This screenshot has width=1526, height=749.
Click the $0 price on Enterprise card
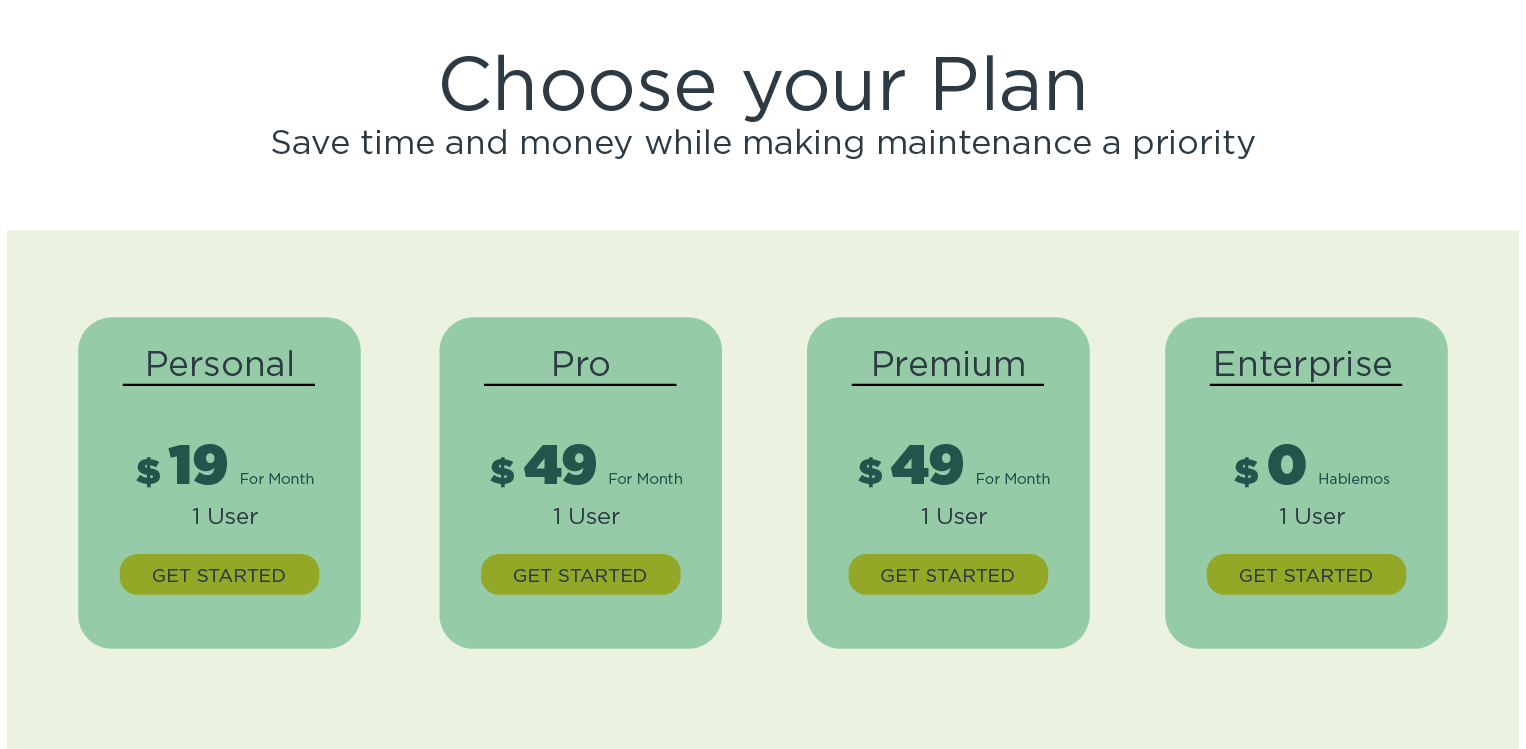(x=1271, y=466)
